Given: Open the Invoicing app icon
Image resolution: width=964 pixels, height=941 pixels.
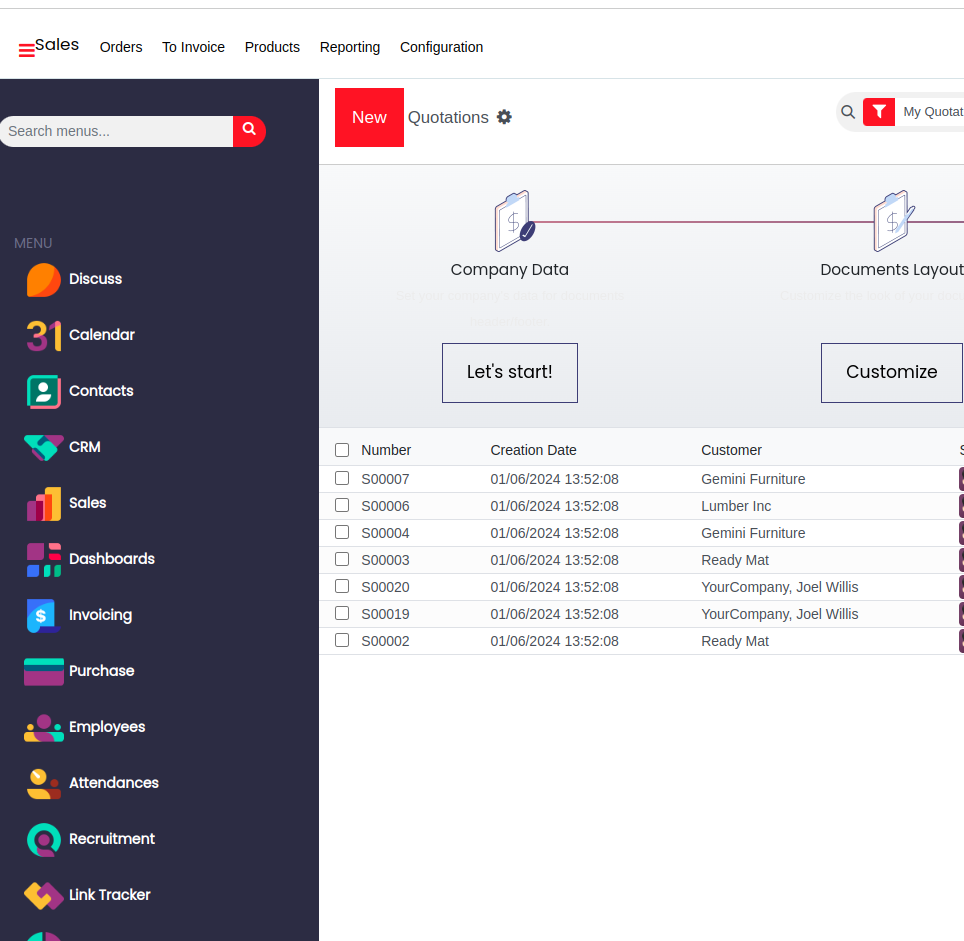Looking at the screenshot, I should [x=44, y=616].
